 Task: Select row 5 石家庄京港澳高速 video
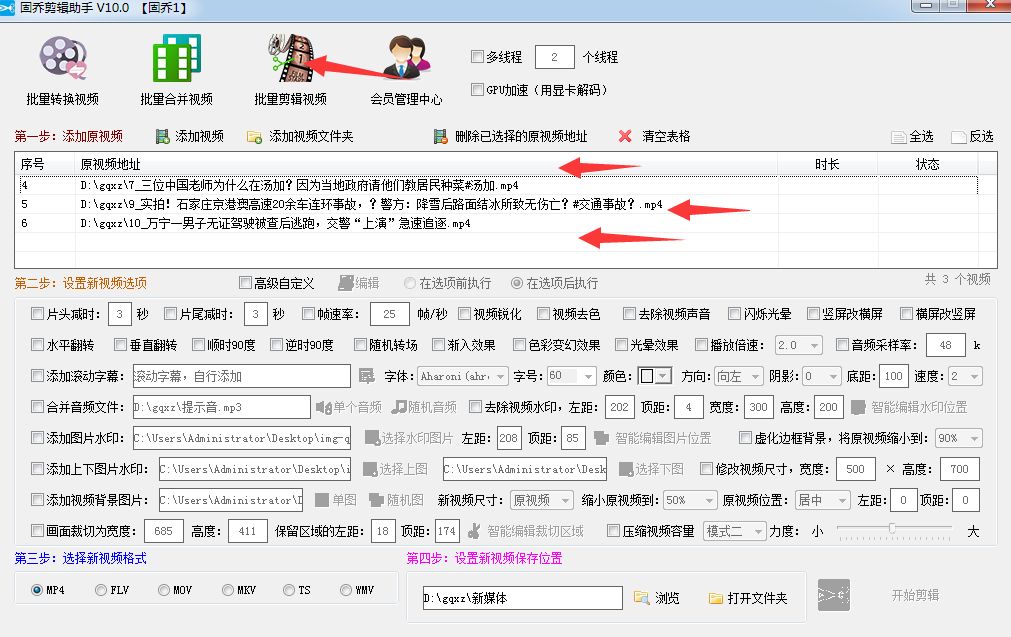496,204
